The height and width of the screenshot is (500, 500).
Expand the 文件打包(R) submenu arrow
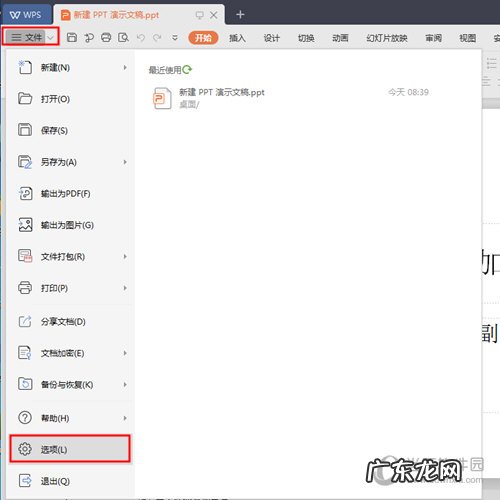pyautogui.click(x=125, y=256)
